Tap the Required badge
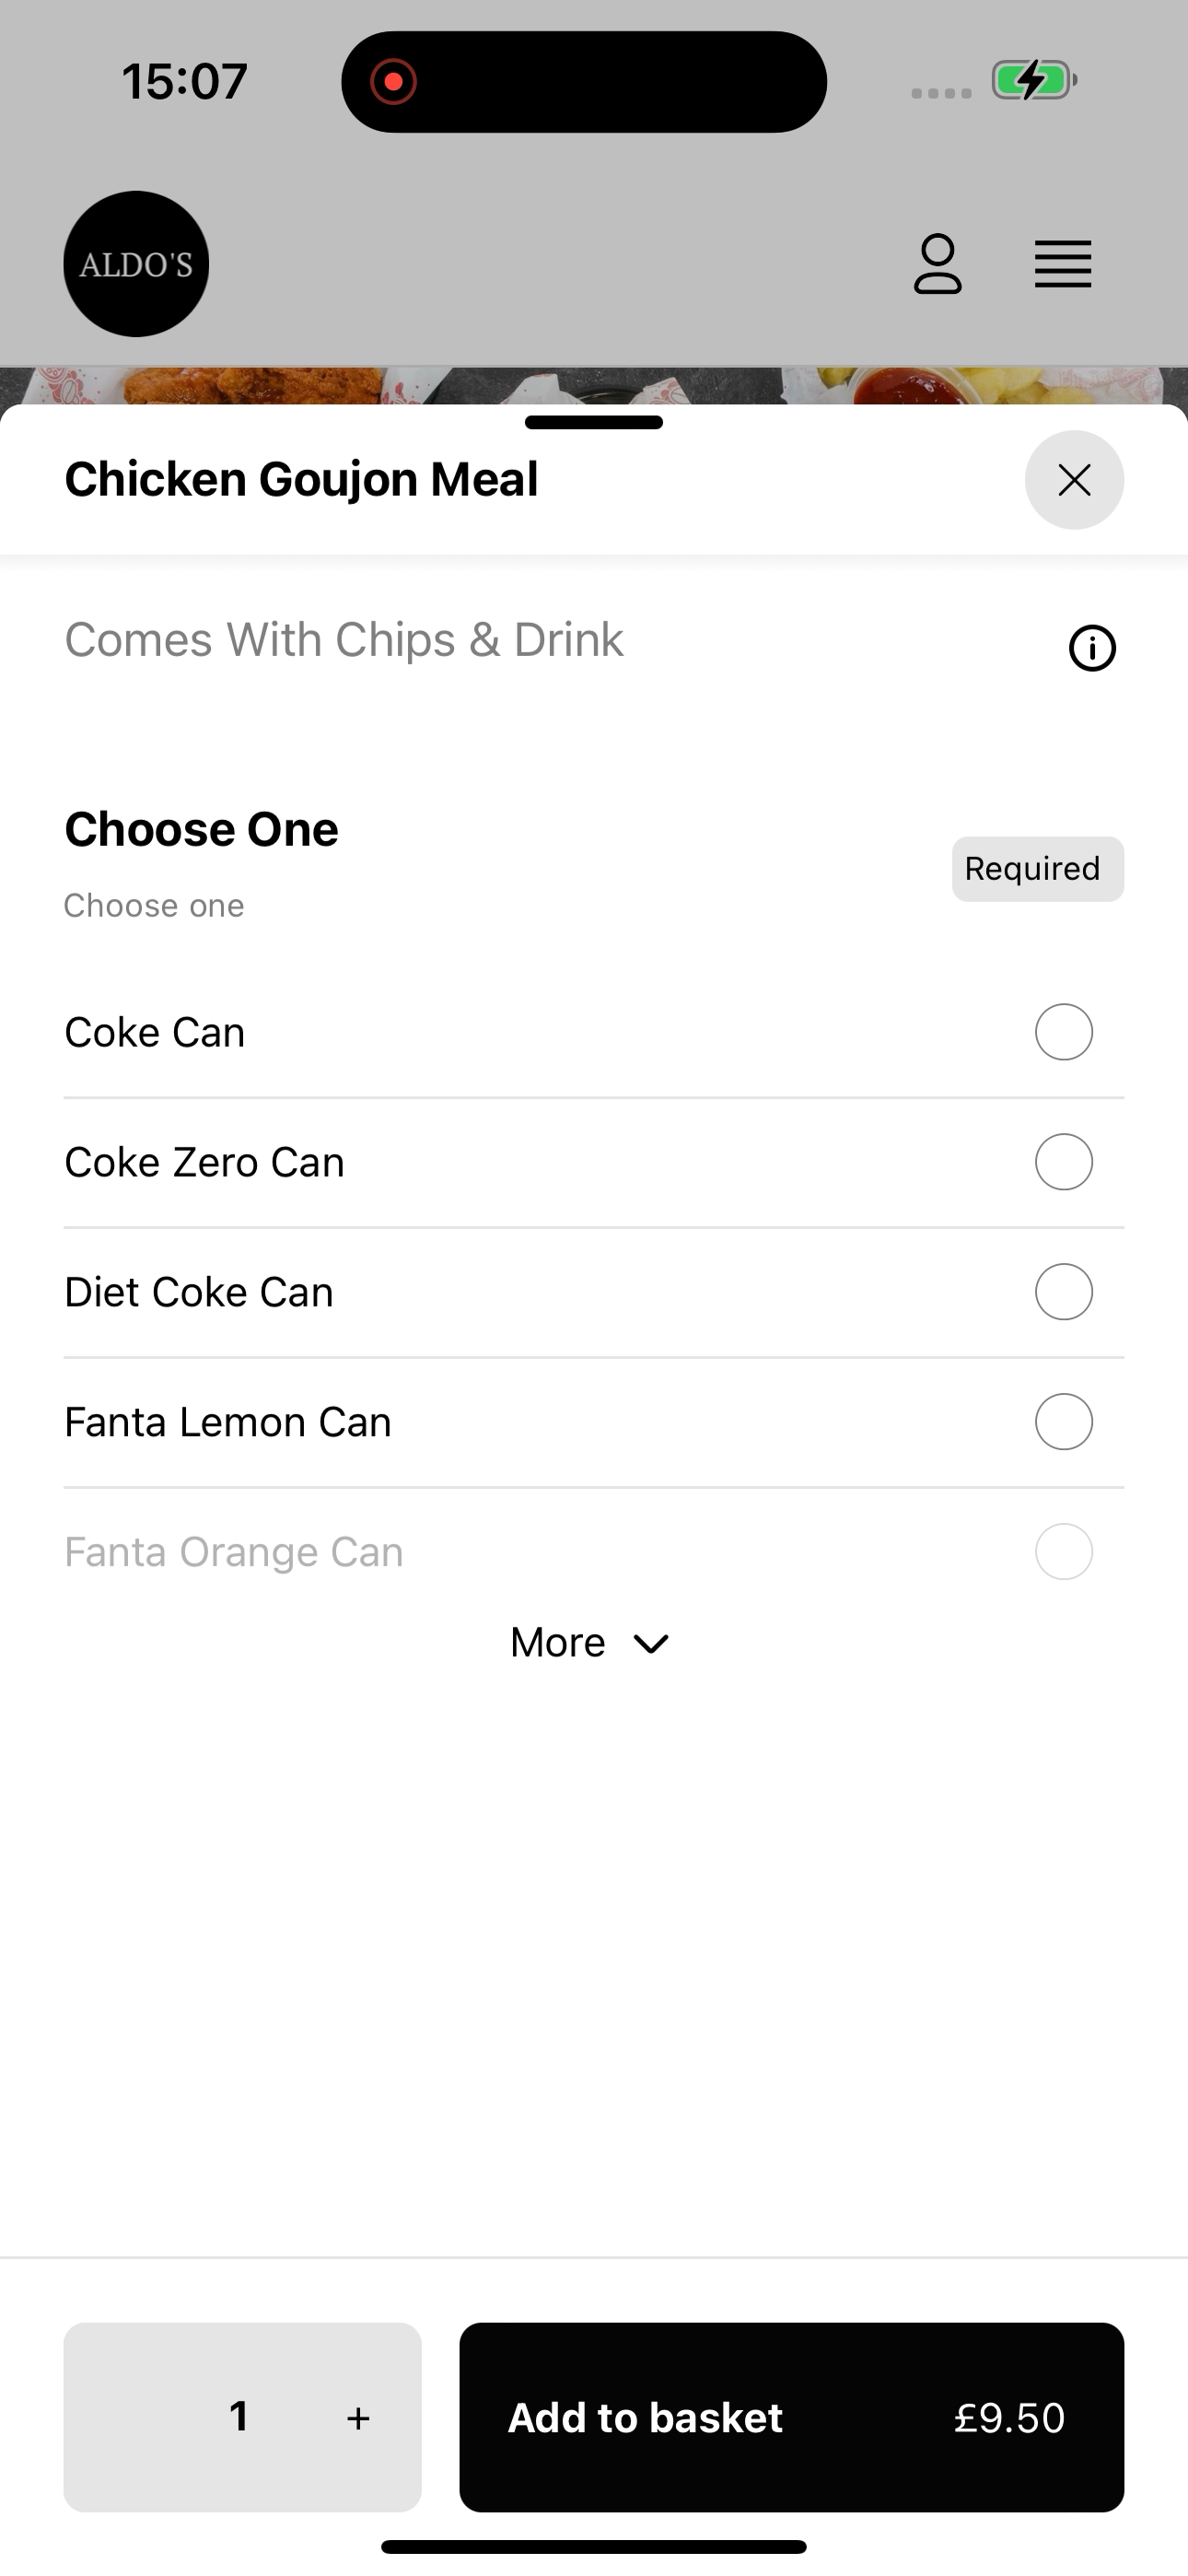Viewport: 1188px width, 2576px height. pyautogui.click(x=1037, y=869)
